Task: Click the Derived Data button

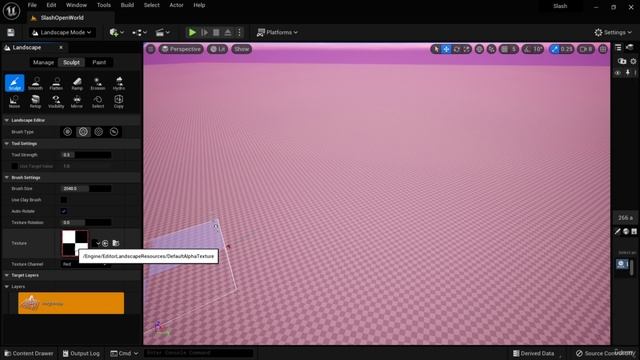Action: [x=534, y=353]
